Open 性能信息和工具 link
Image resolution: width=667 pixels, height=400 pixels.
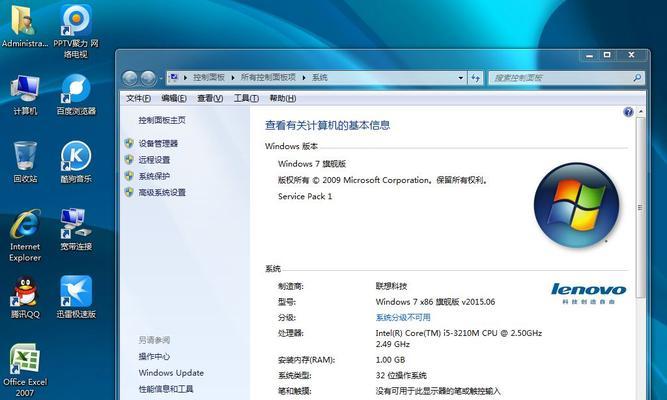point(166,389)
